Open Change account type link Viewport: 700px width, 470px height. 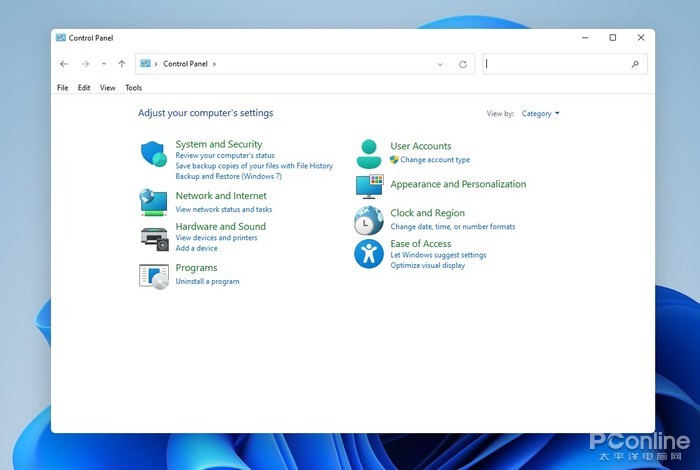[434, 160]
